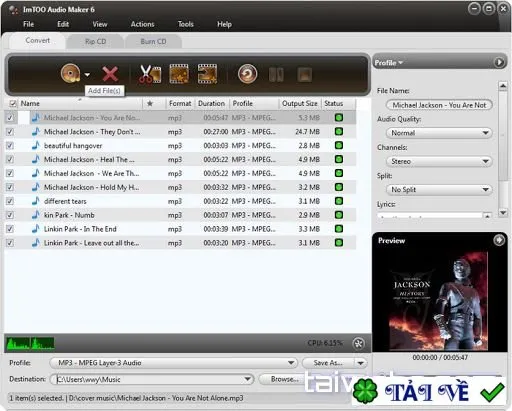This screenshot has height=411, width=512.
Task: Remove selected file with red X icon
Action: (110, 74)
